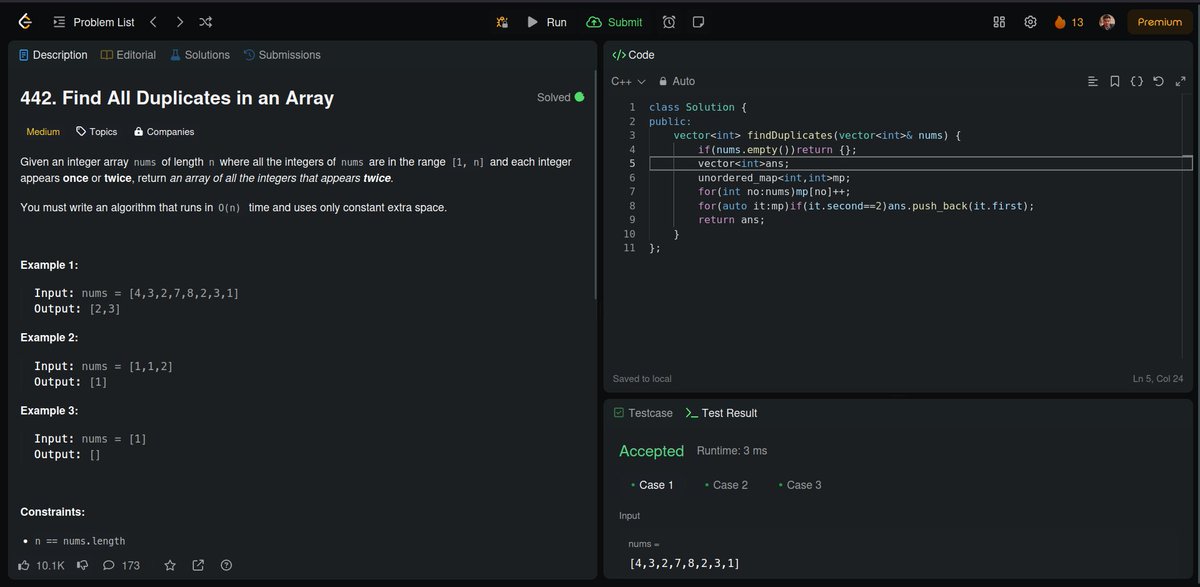Click the Constraints heading
This screenshot has height=587, width=1200.
52,512
